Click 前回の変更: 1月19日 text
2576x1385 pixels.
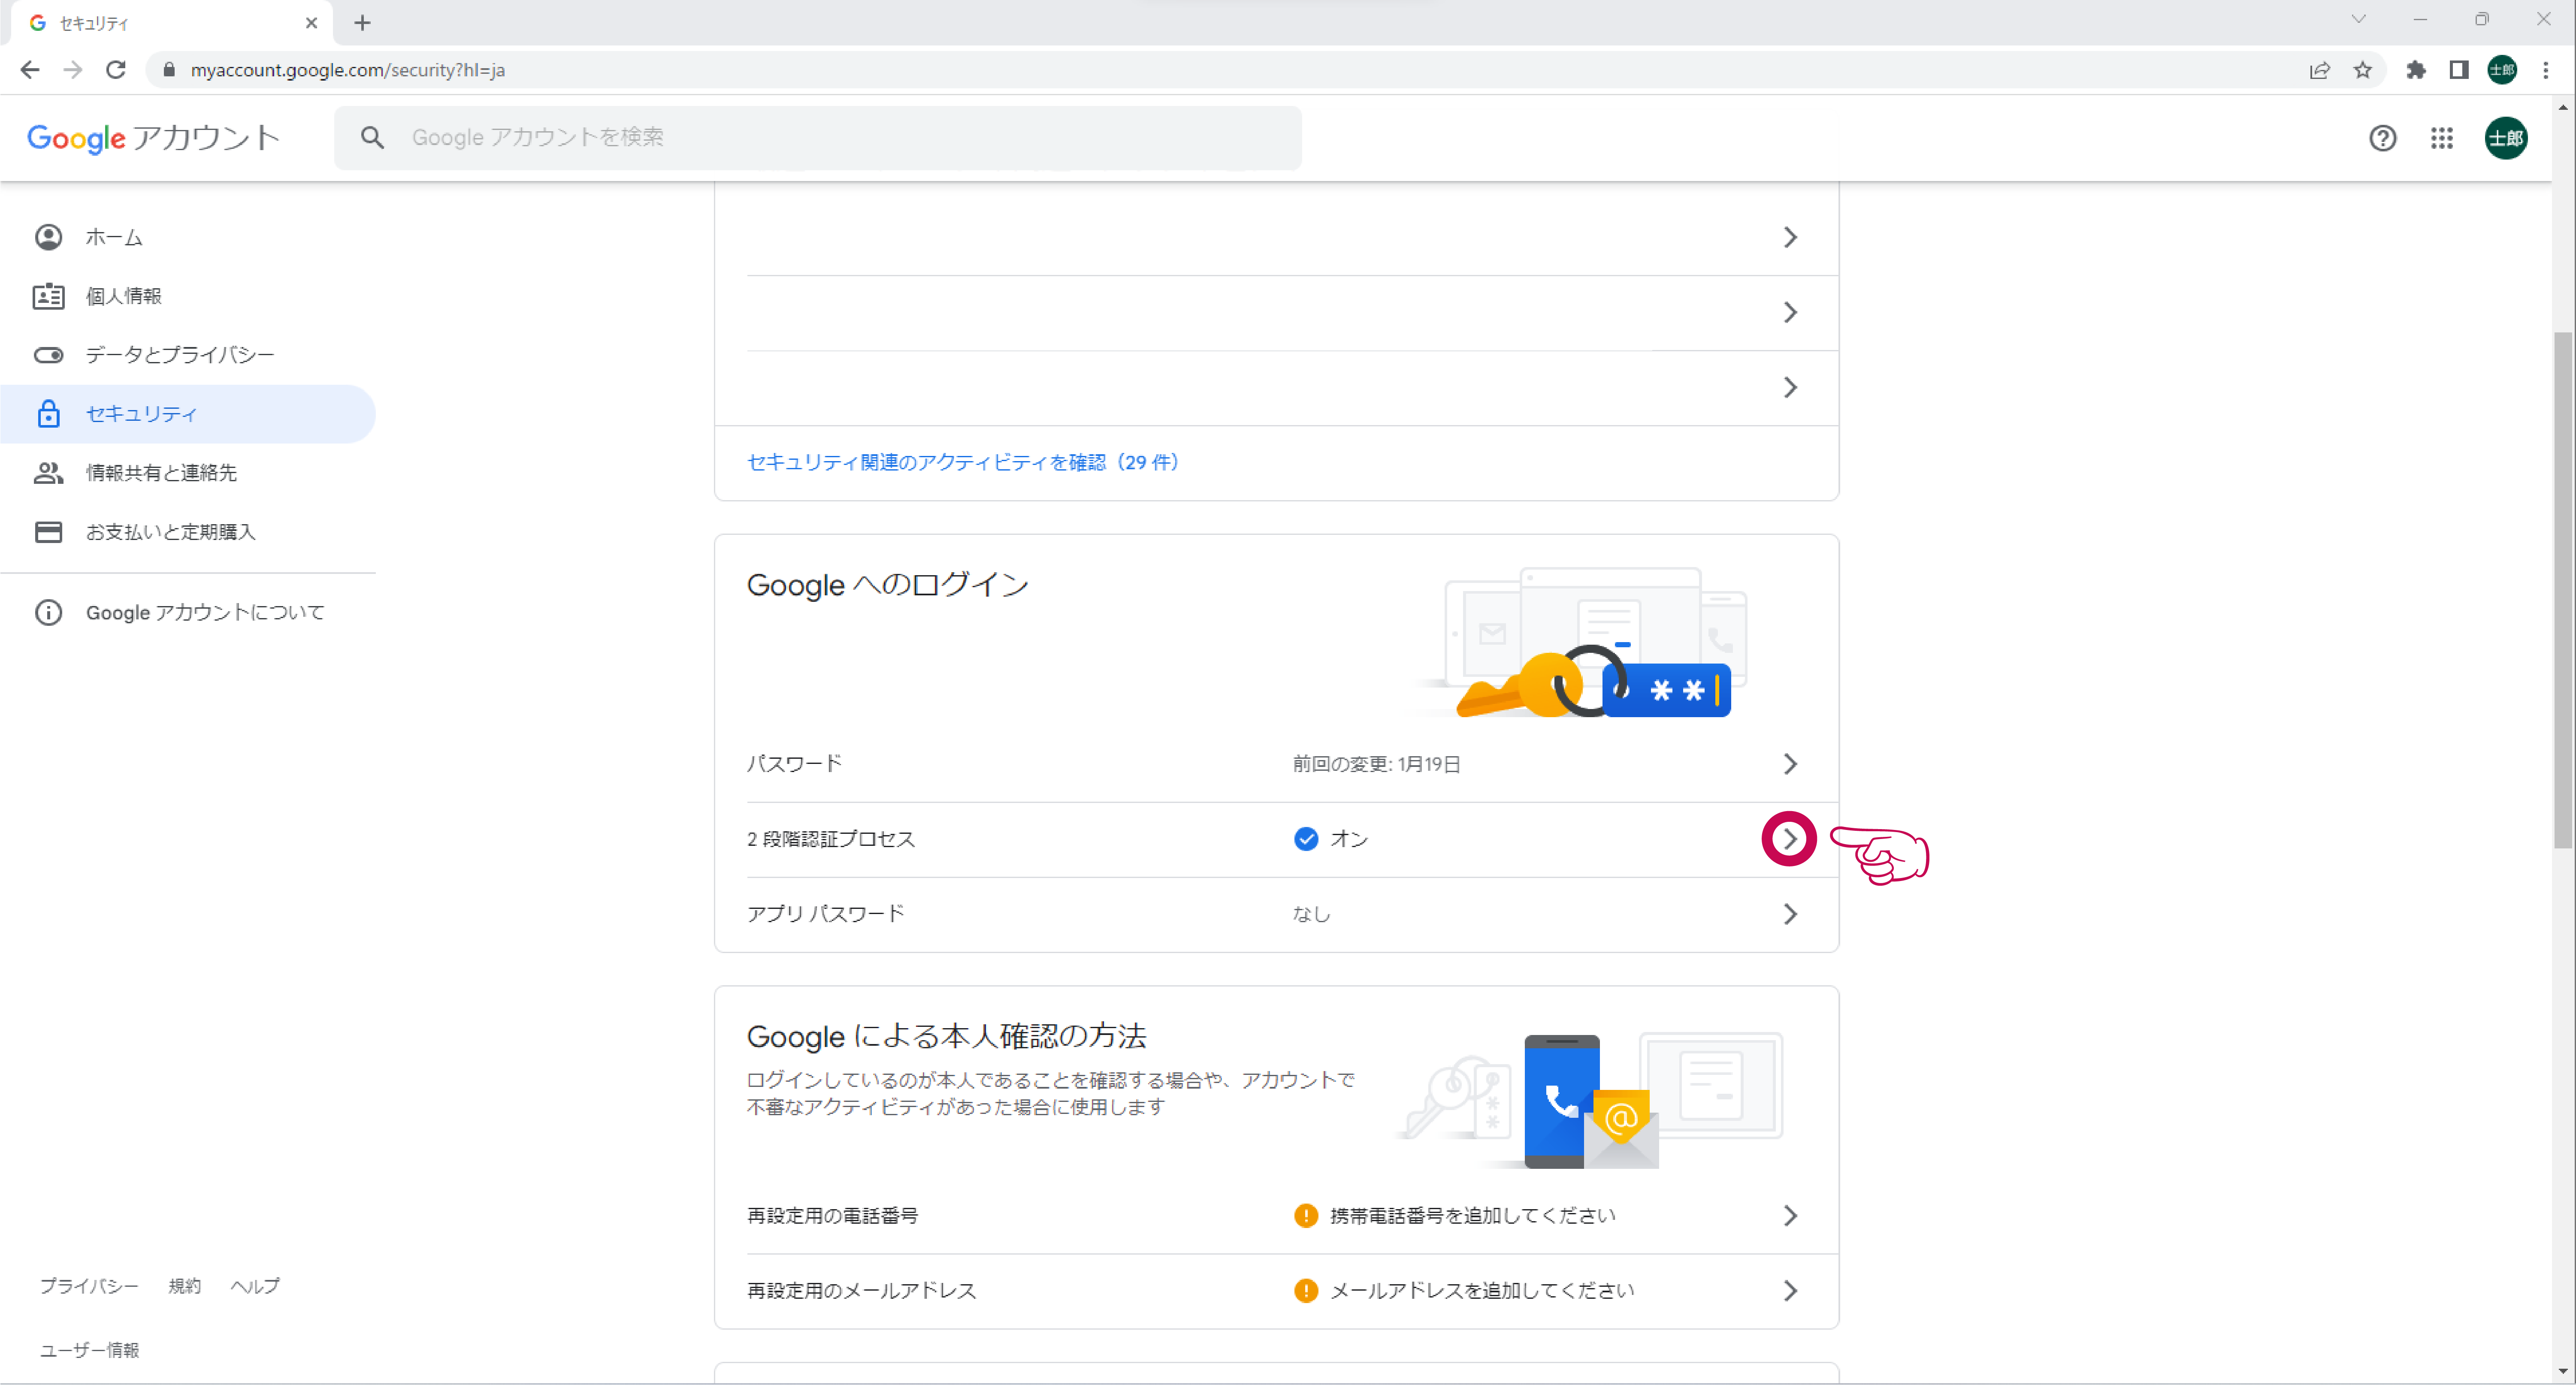(x=1377, y=764)
